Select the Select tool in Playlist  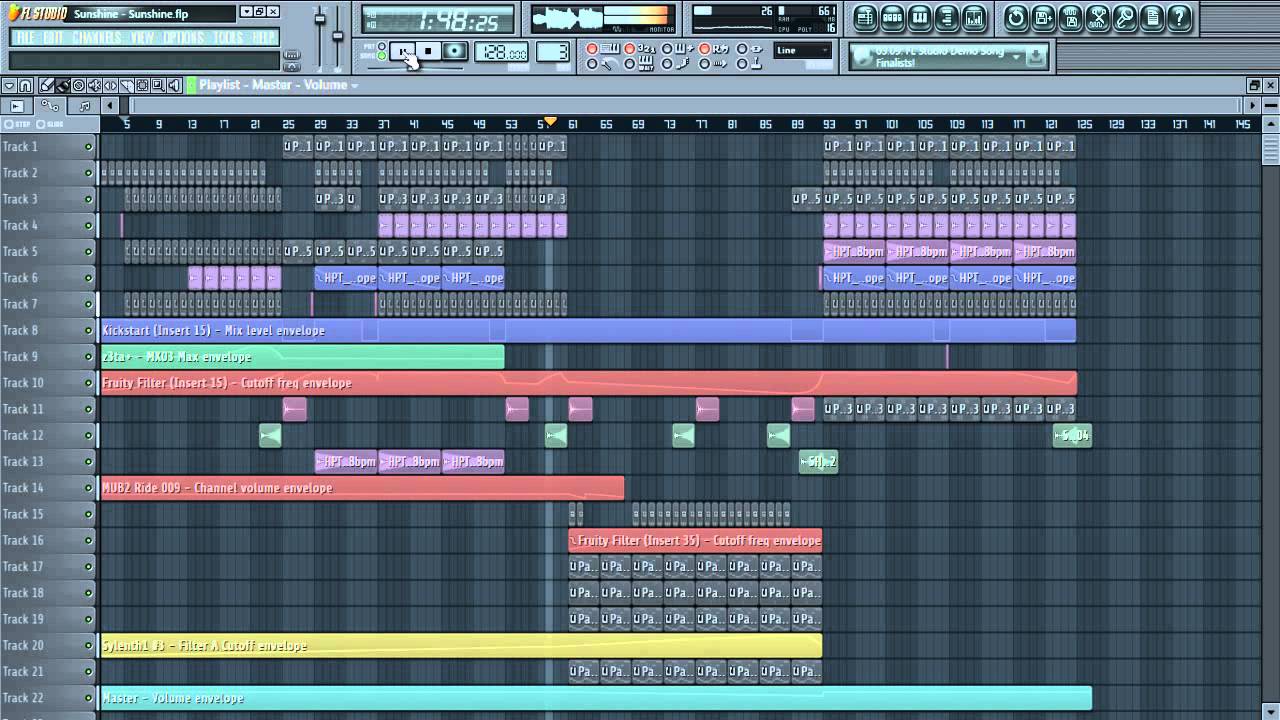point(142,86)
